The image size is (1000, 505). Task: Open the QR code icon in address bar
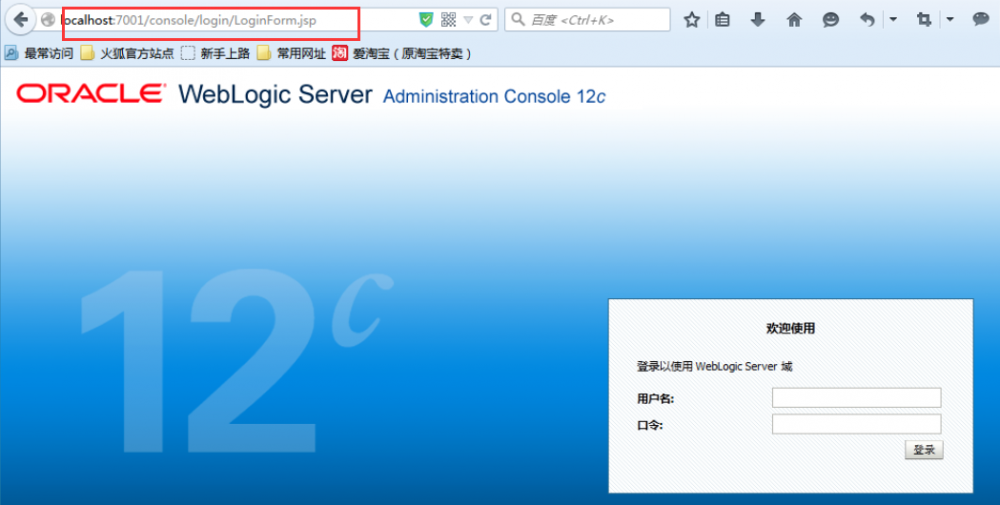click(448, 20)
